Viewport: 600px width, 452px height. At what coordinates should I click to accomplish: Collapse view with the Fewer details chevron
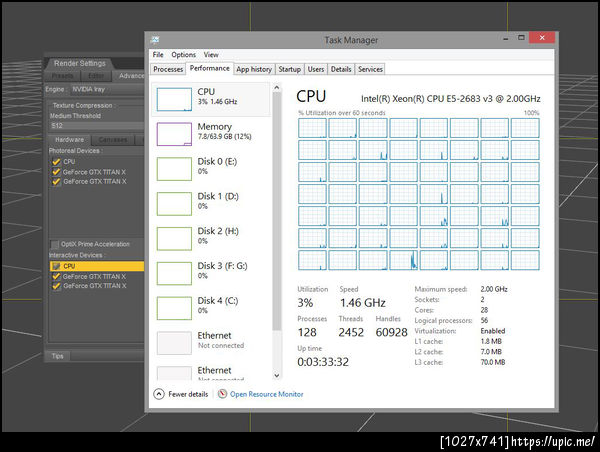(x=159, y=394)
